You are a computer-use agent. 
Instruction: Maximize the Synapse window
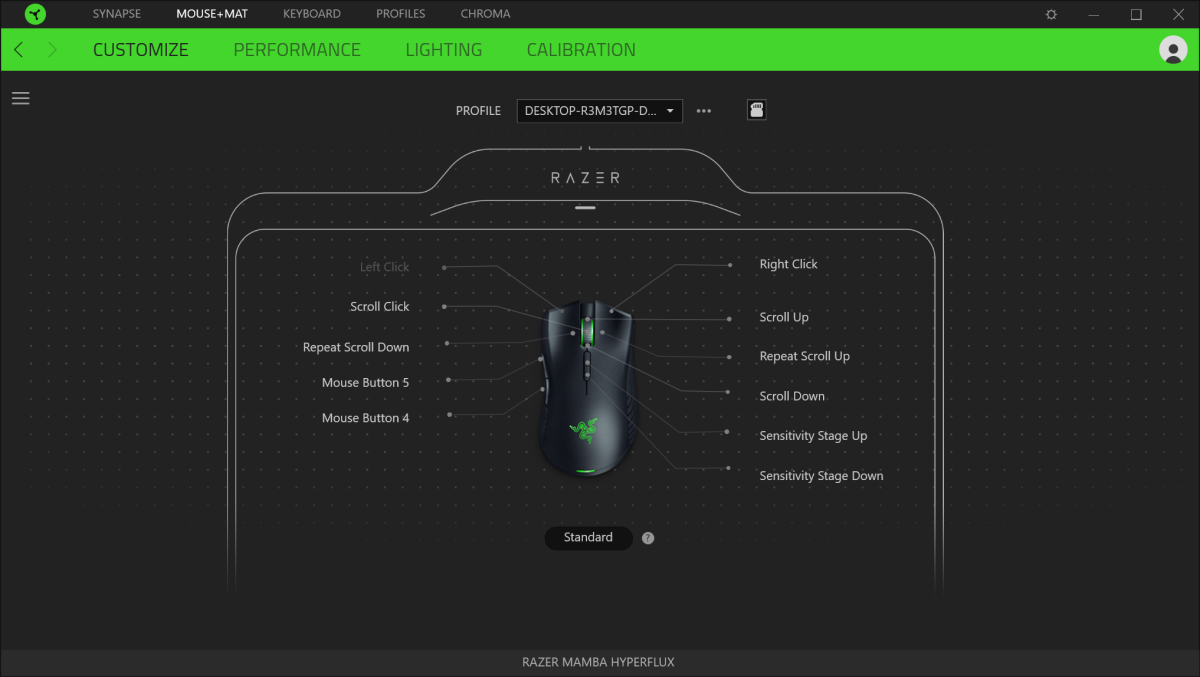pyautogui.click(x=1136, y=14)
